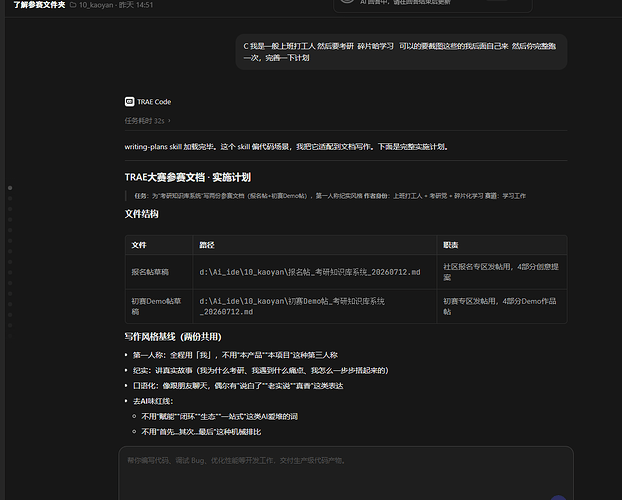
Task: Click the TRAE Code agent icon
Action: click(129, 102)
